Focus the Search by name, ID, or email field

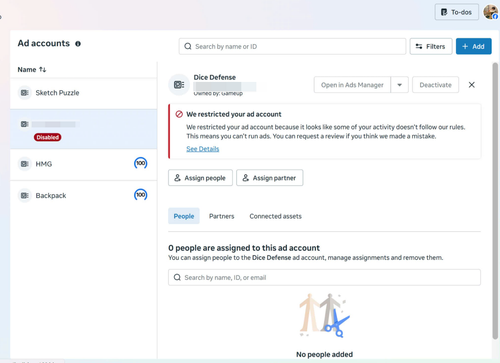(x=324, y=277)
